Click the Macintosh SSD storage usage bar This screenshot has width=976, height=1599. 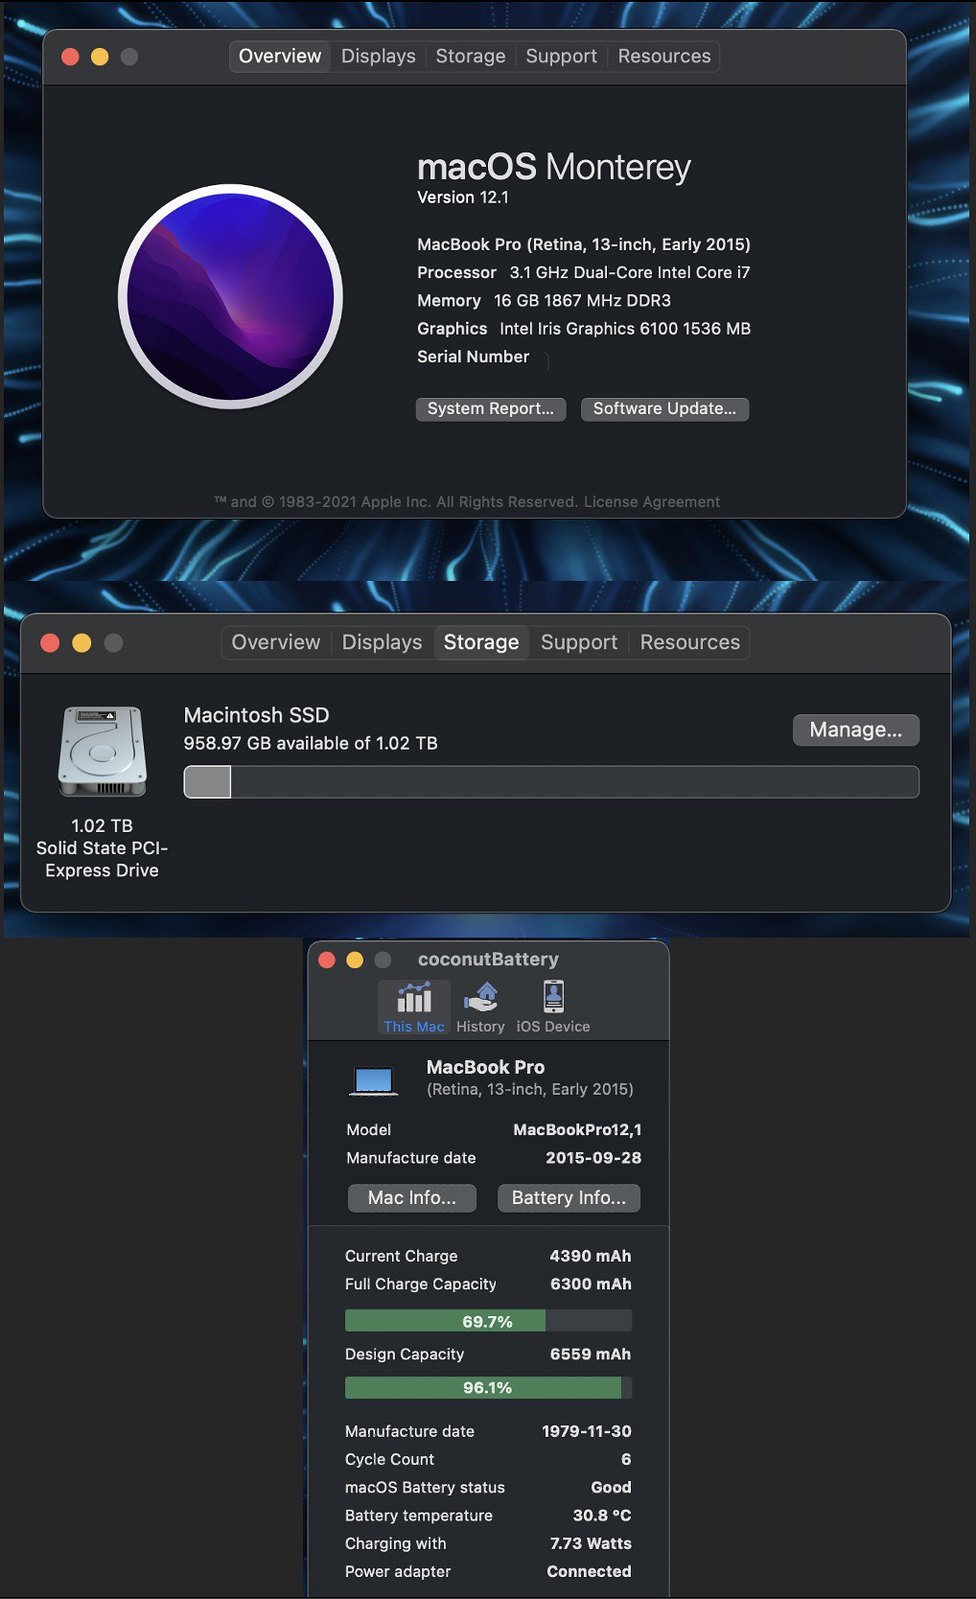coord(551,782)
